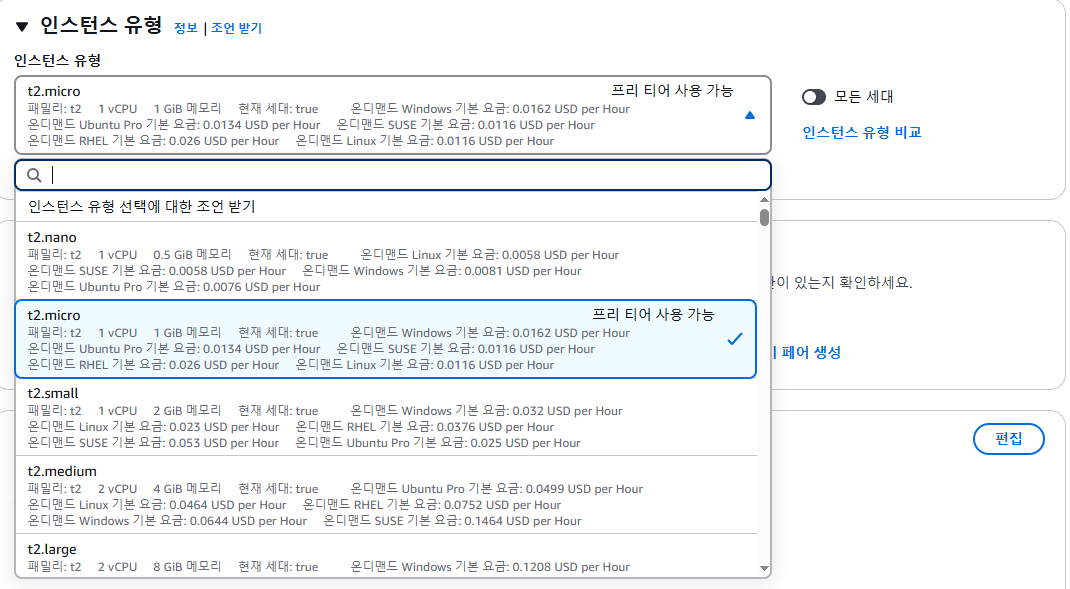Open the 페어 생성 link
1070x589 pixels.
pyautogui.click(x=811, y=352)
